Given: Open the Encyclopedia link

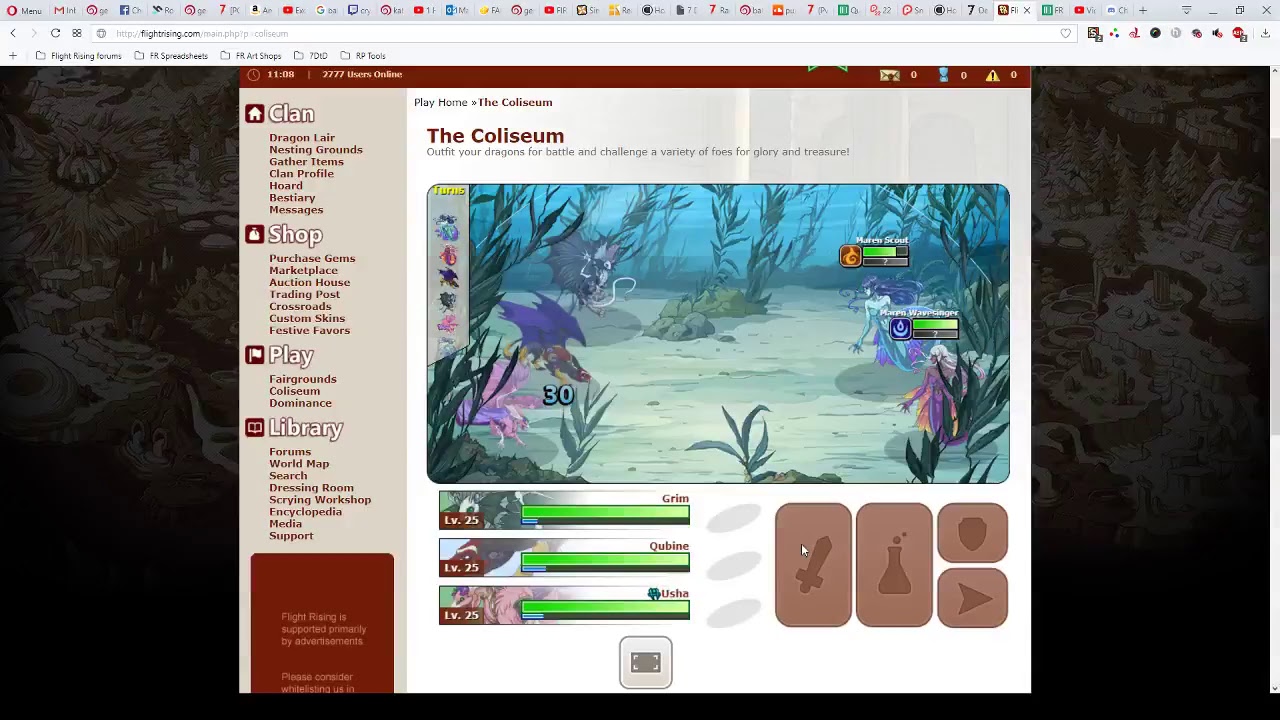Looking at the screenshot, I should pos(305,512).
